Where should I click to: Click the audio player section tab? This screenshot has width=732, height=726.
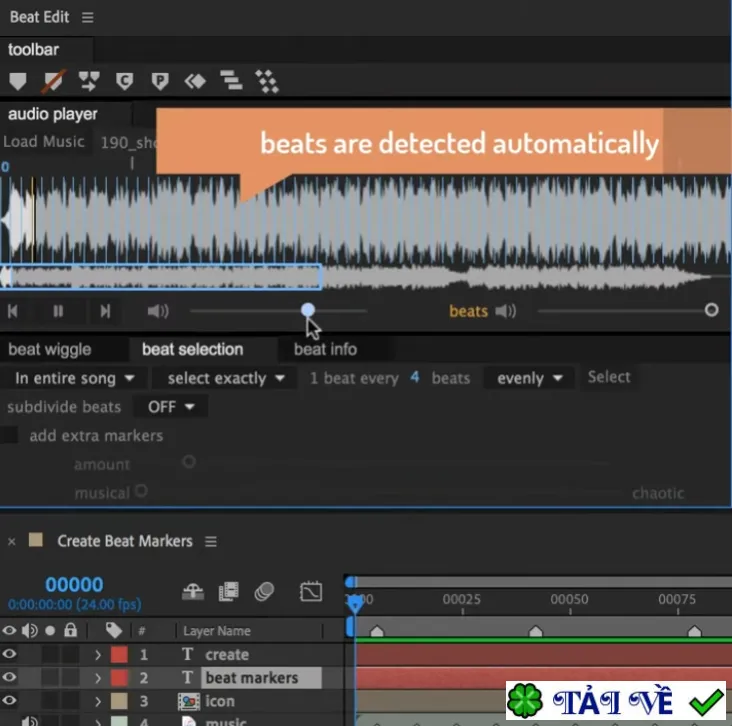pyautogui.click(x=53, y=114)
